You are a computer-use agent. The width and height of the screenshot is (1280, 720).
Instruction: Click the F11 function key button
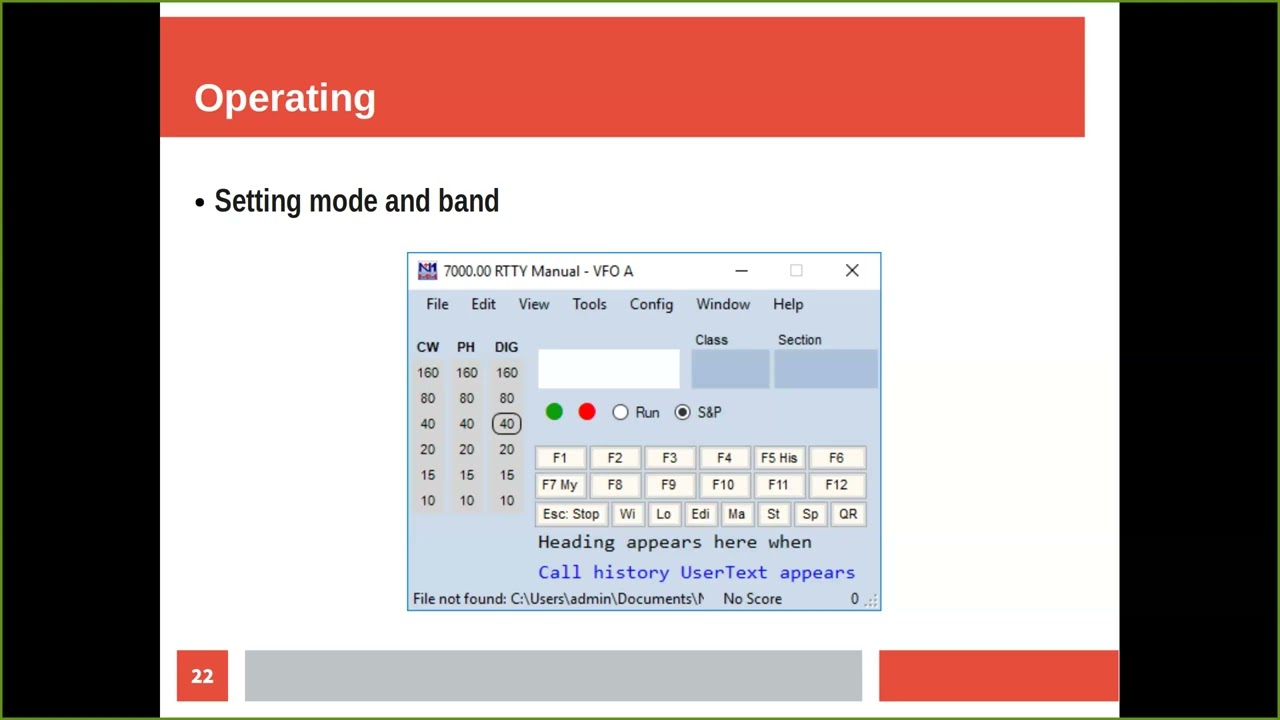(x=779, y=485)
